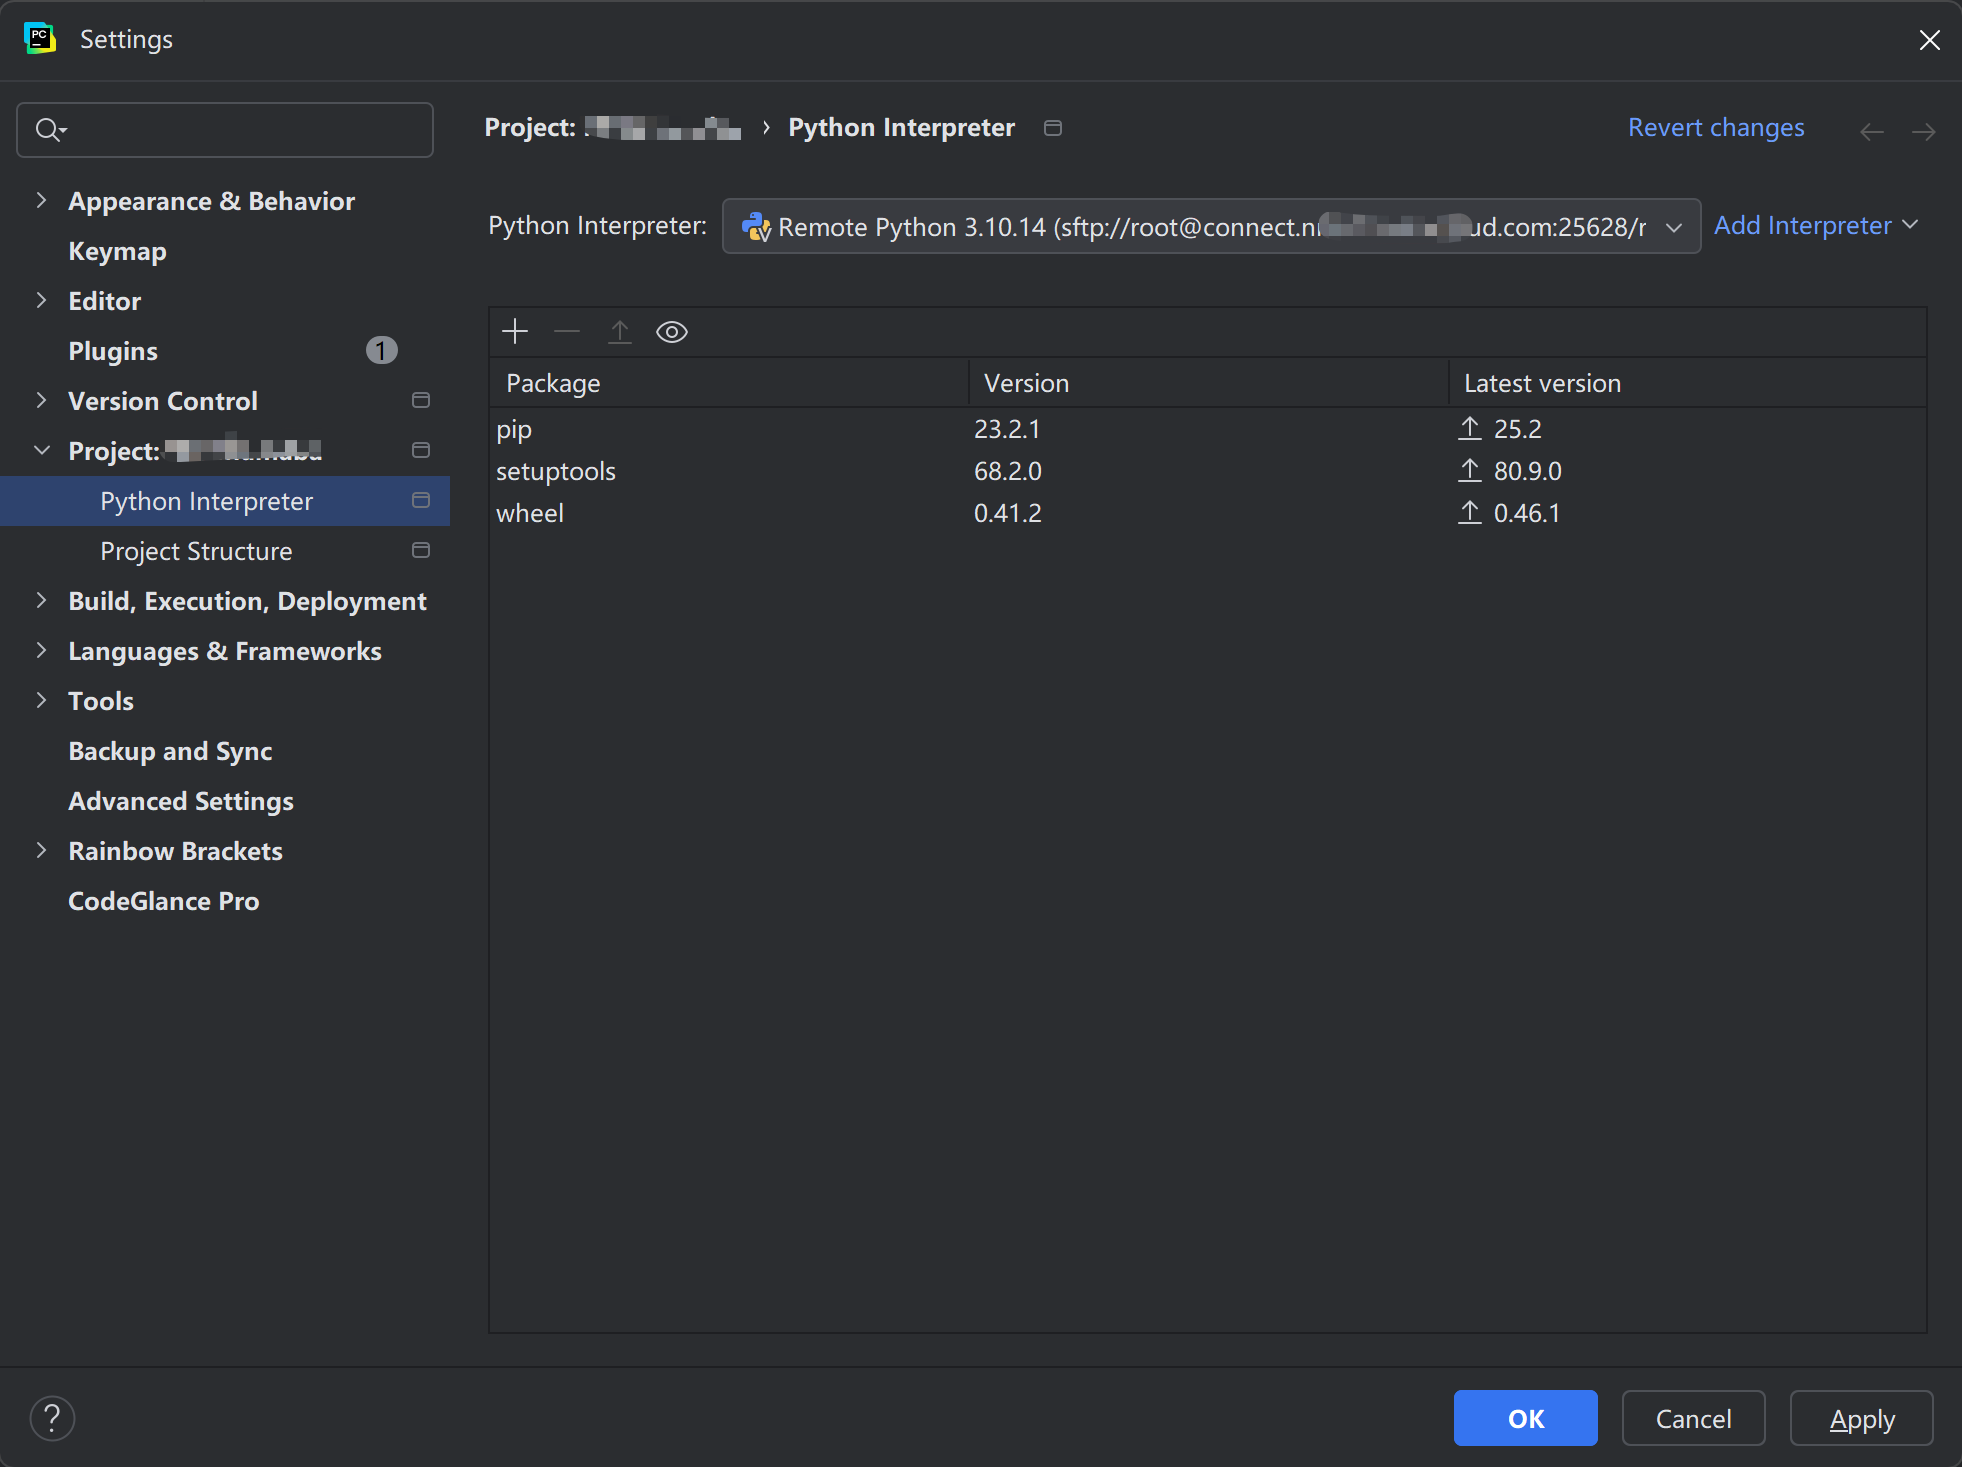Click version 0.41.2 cell
The width and height of the screenshot is (1962, 1467).
click(1008, 513)
